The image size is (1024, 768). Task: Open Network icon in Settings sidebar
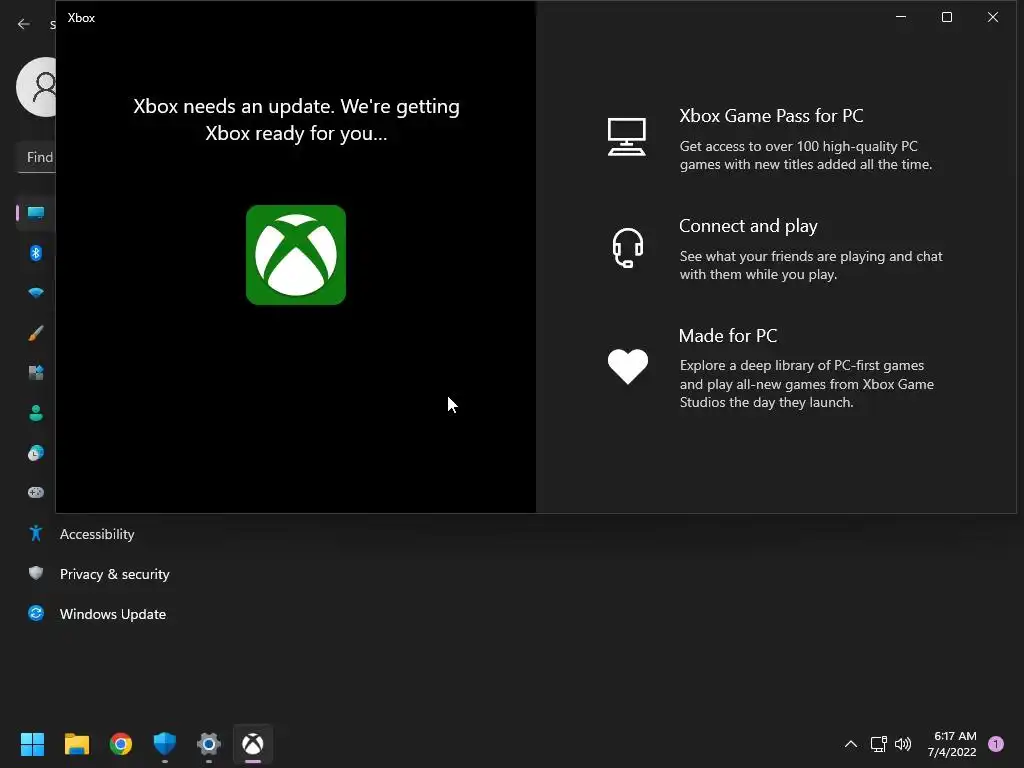tap(36, 293)
